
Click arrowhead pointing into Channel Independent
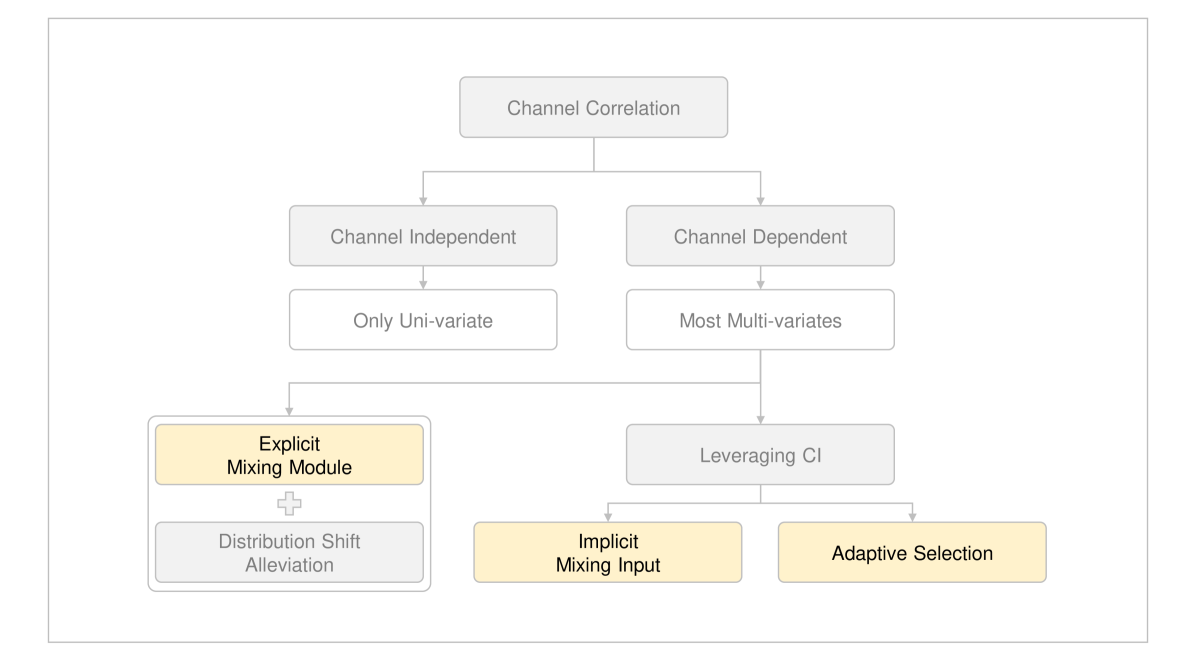point(423,201)
